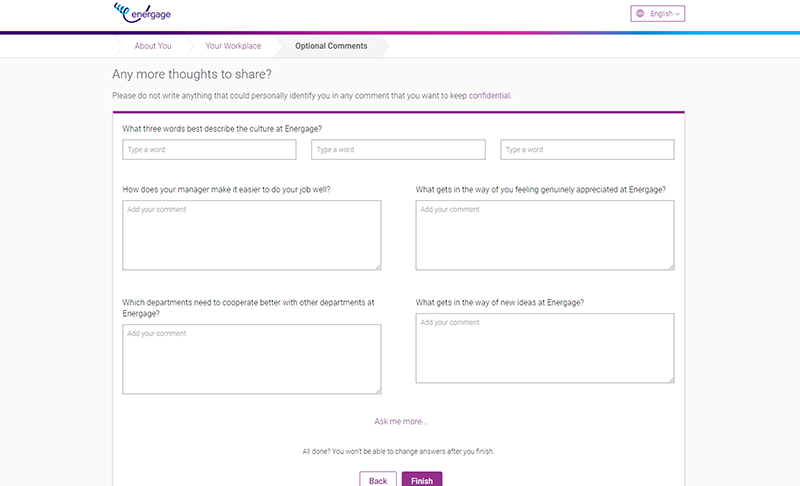Select the Optional Comments tab

331,46
